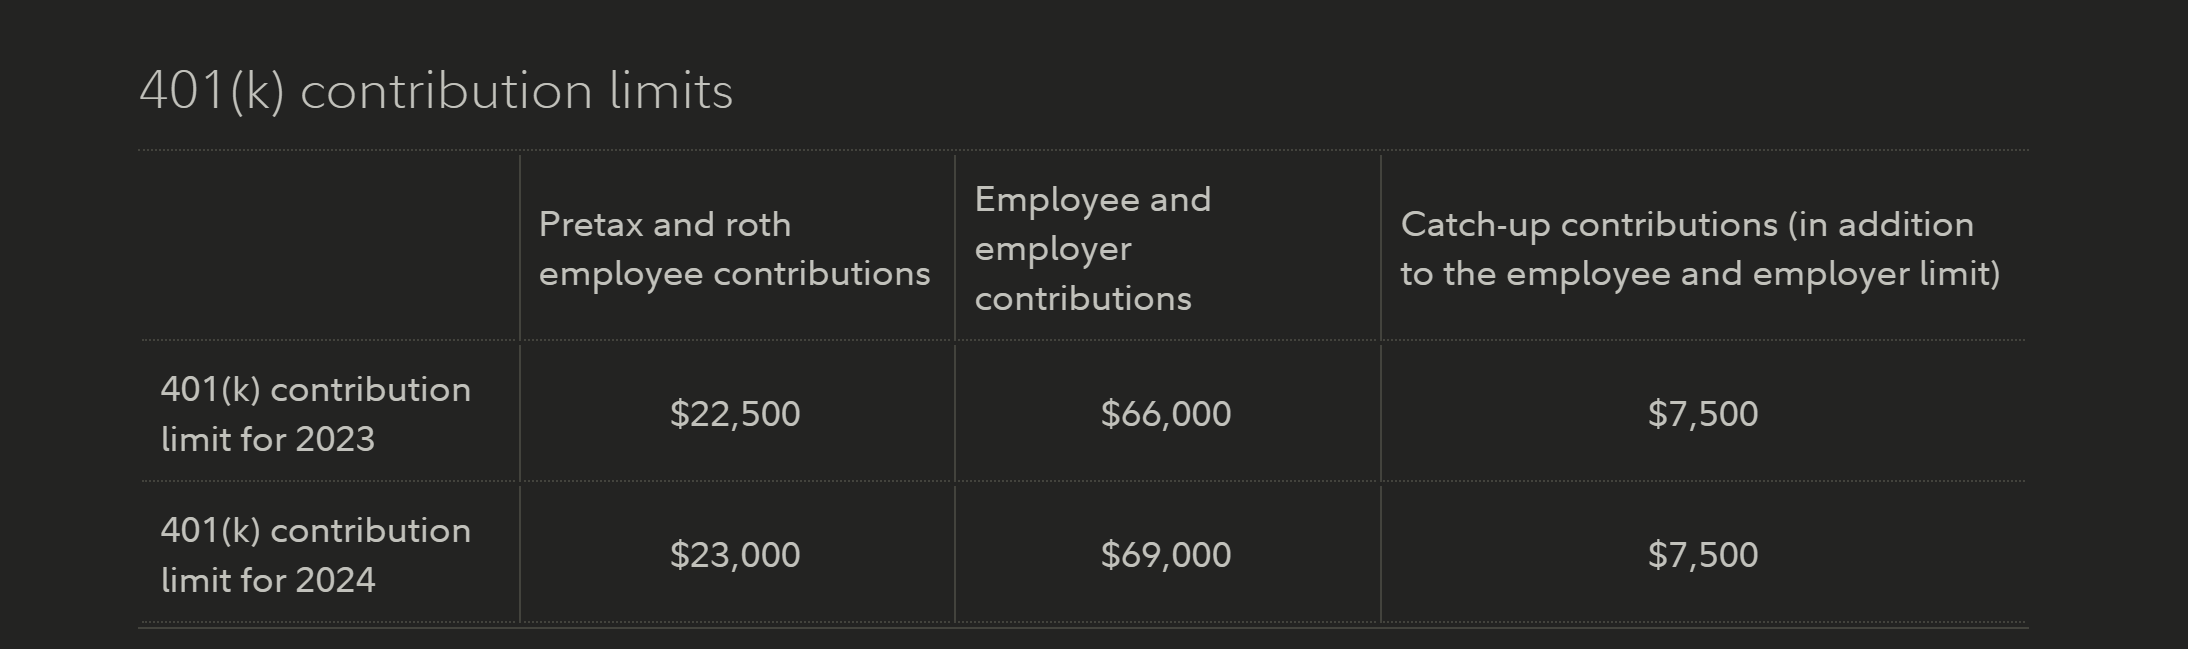This screenshot has width=2188, height=649.
Task: Click the $7,500 catch-up value for 2024
Action: 1703,555
